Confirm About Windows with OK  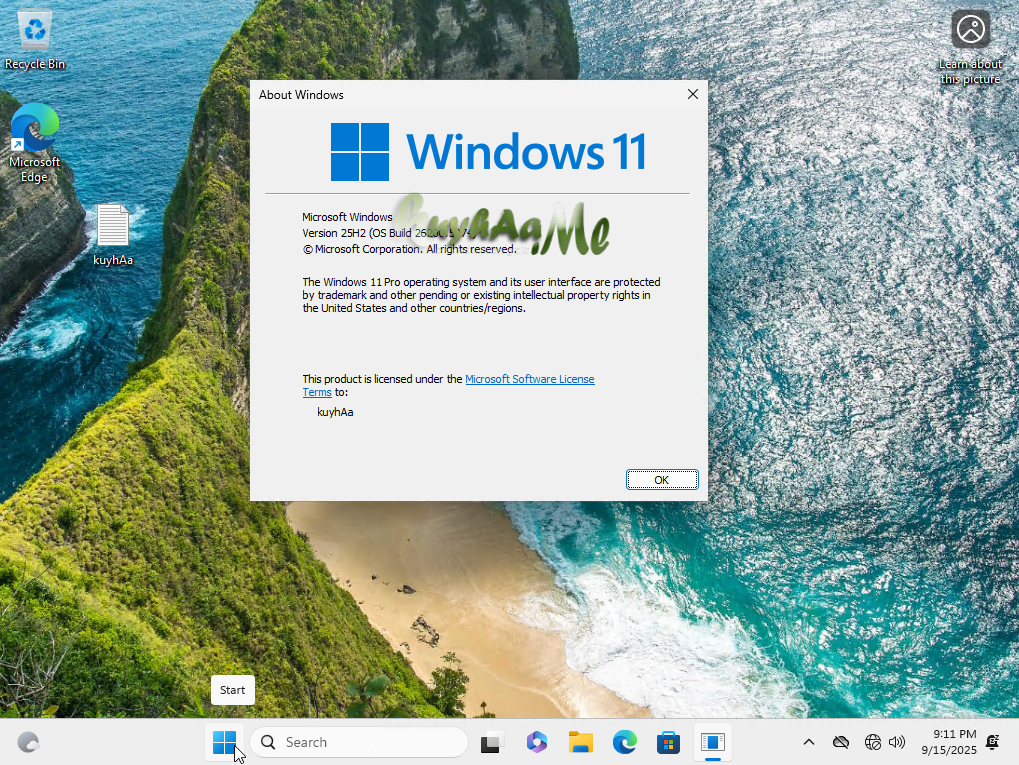(662, 480)
